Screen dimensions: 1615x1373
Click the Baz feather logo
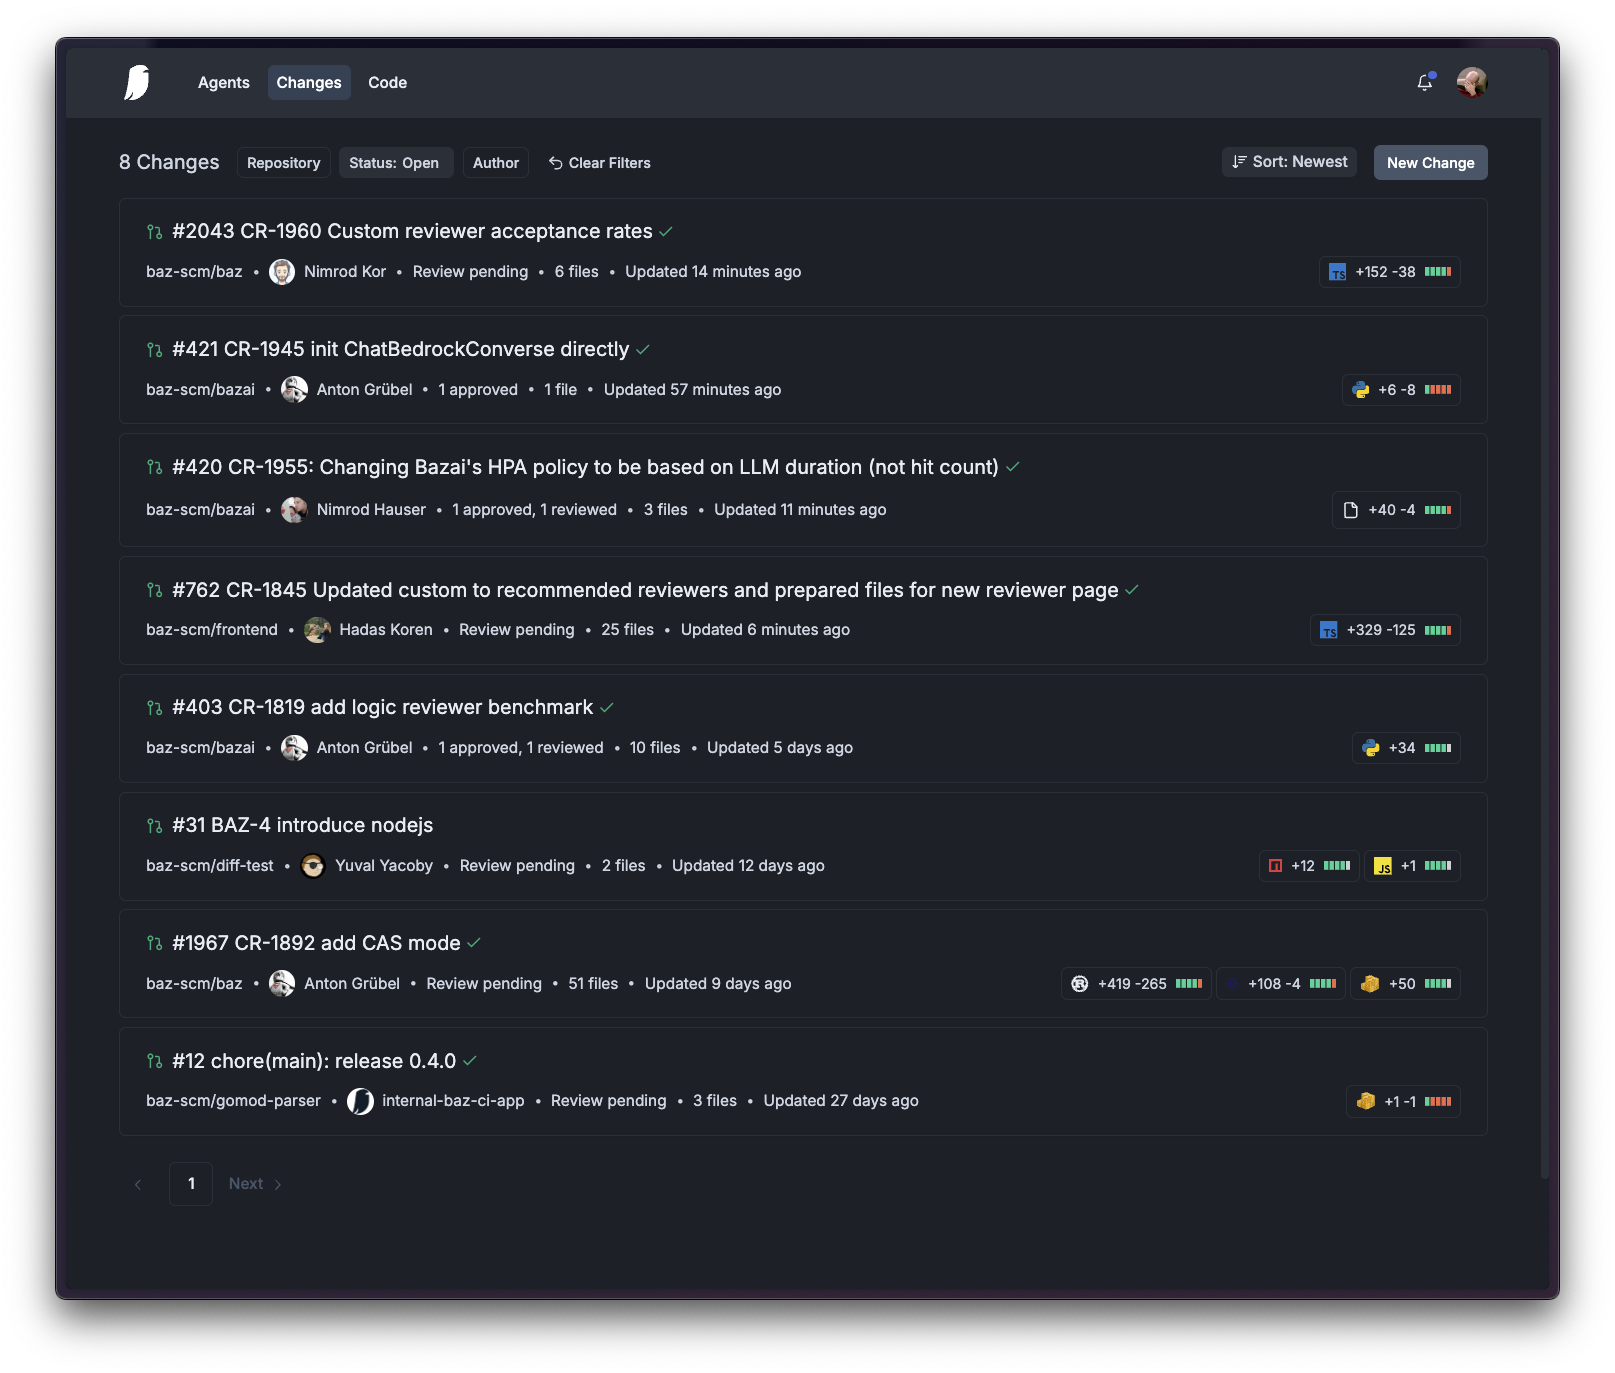tap(137, 83)
